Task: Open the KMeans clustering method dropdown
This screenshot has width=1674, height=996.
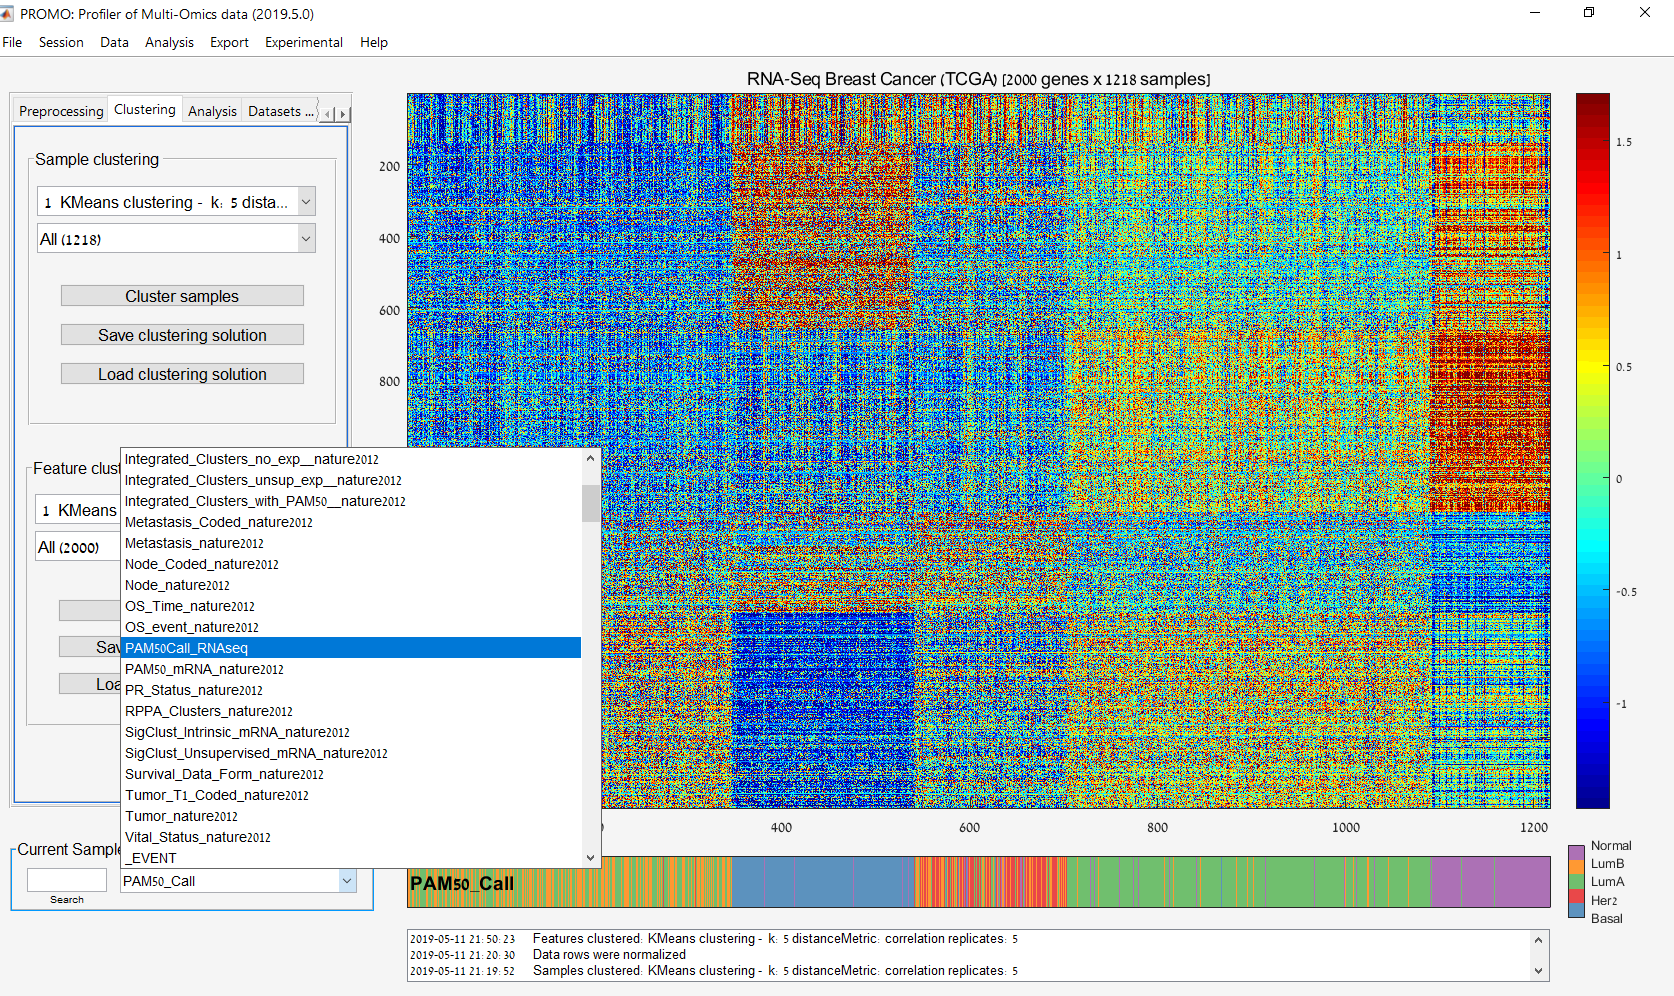Action: click(x=305, y=201)
